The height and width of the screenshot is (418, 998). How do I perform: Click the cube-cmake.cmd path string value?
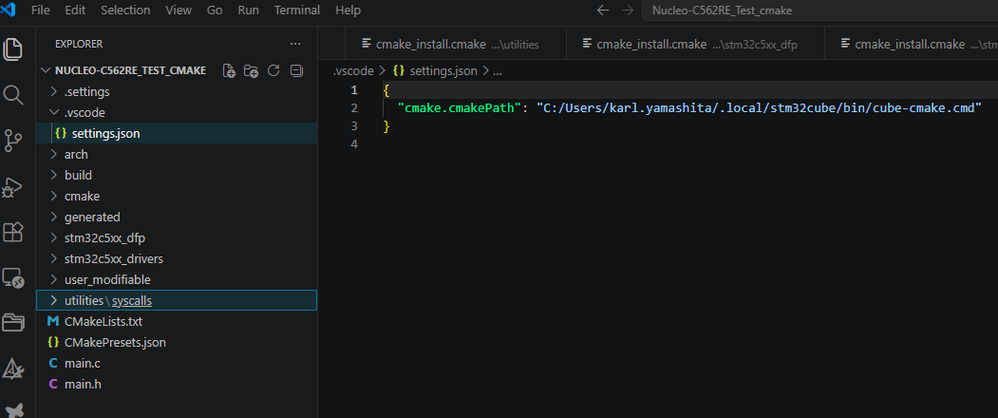[x=759, y=108]
